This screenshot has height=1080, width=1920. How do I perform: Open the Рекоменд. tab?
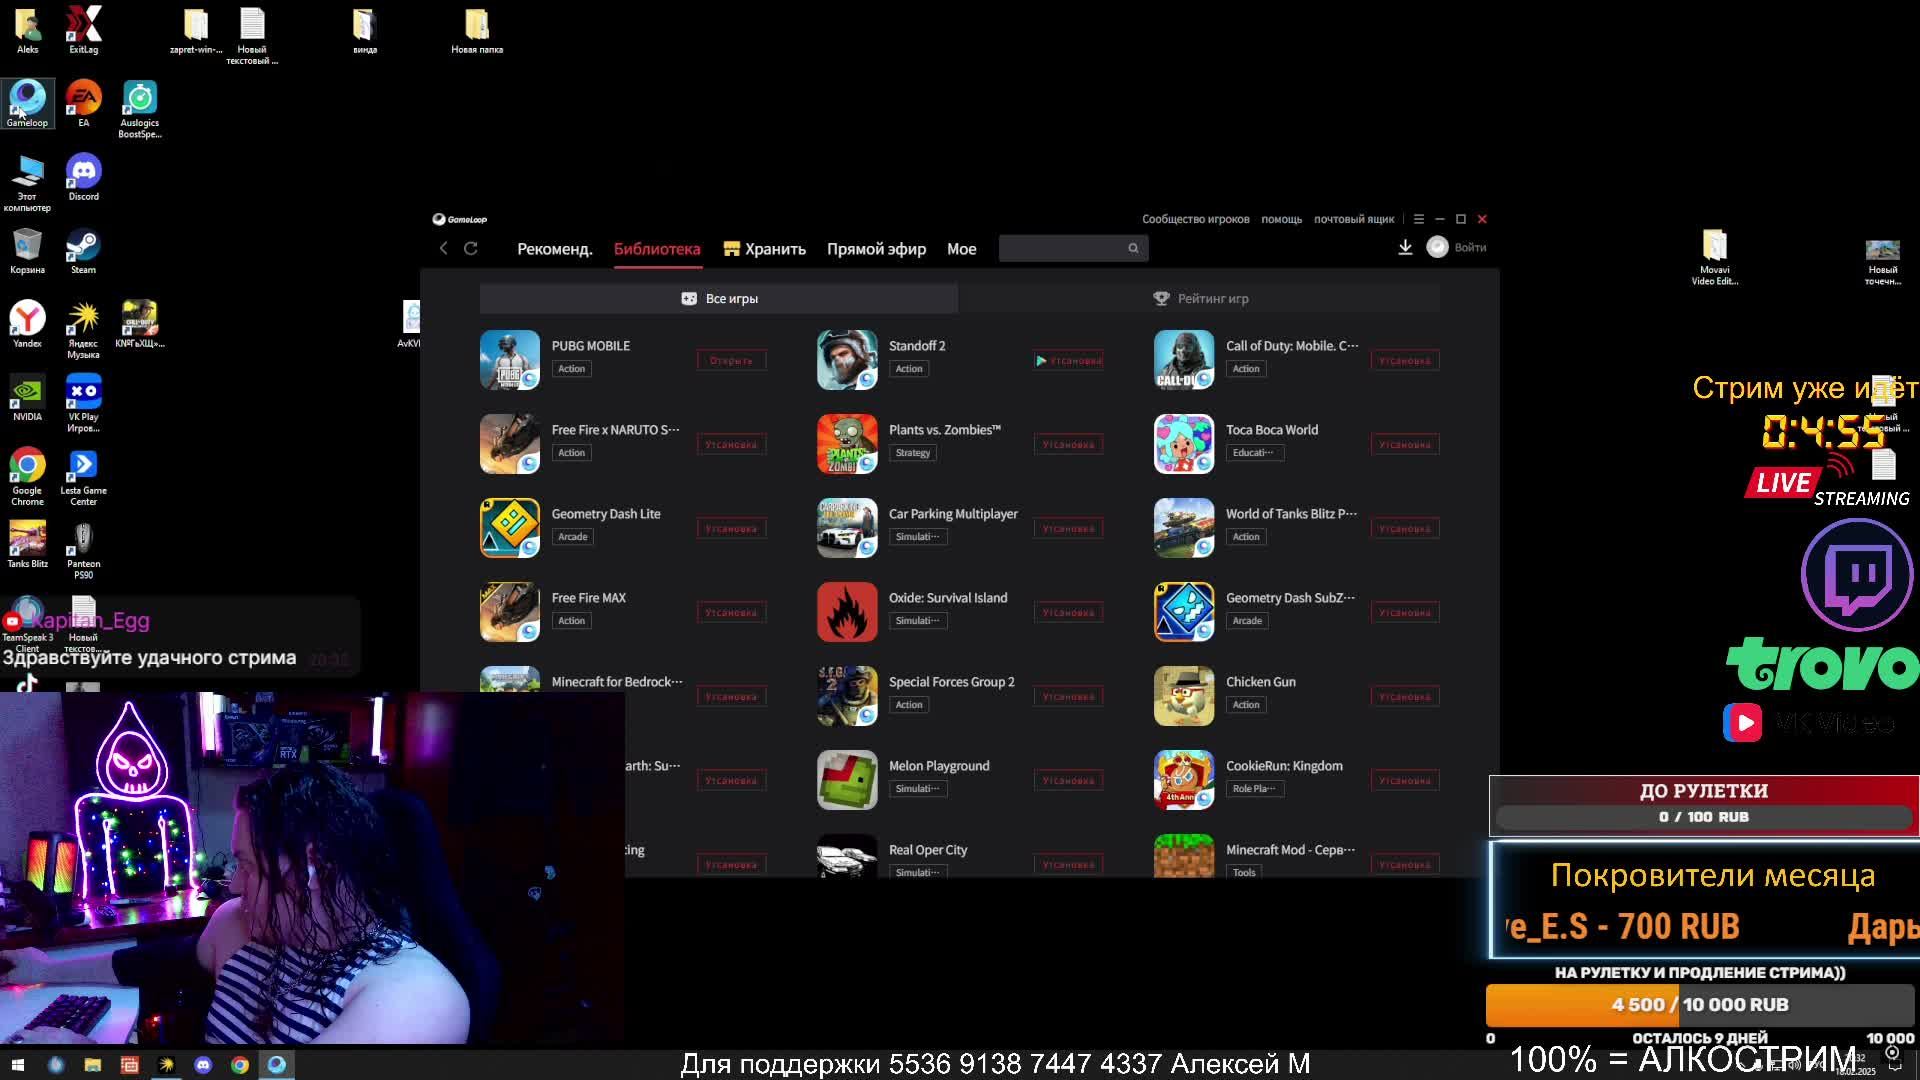pyautogui.click(x=555, y=249)
